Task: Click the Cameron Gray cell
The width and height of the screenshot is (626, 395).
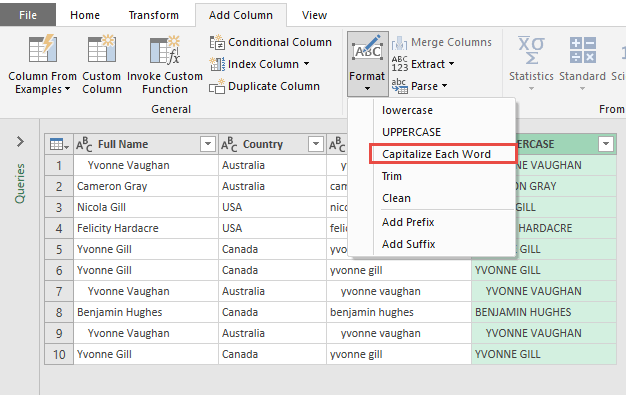Action: click(146, 186)
